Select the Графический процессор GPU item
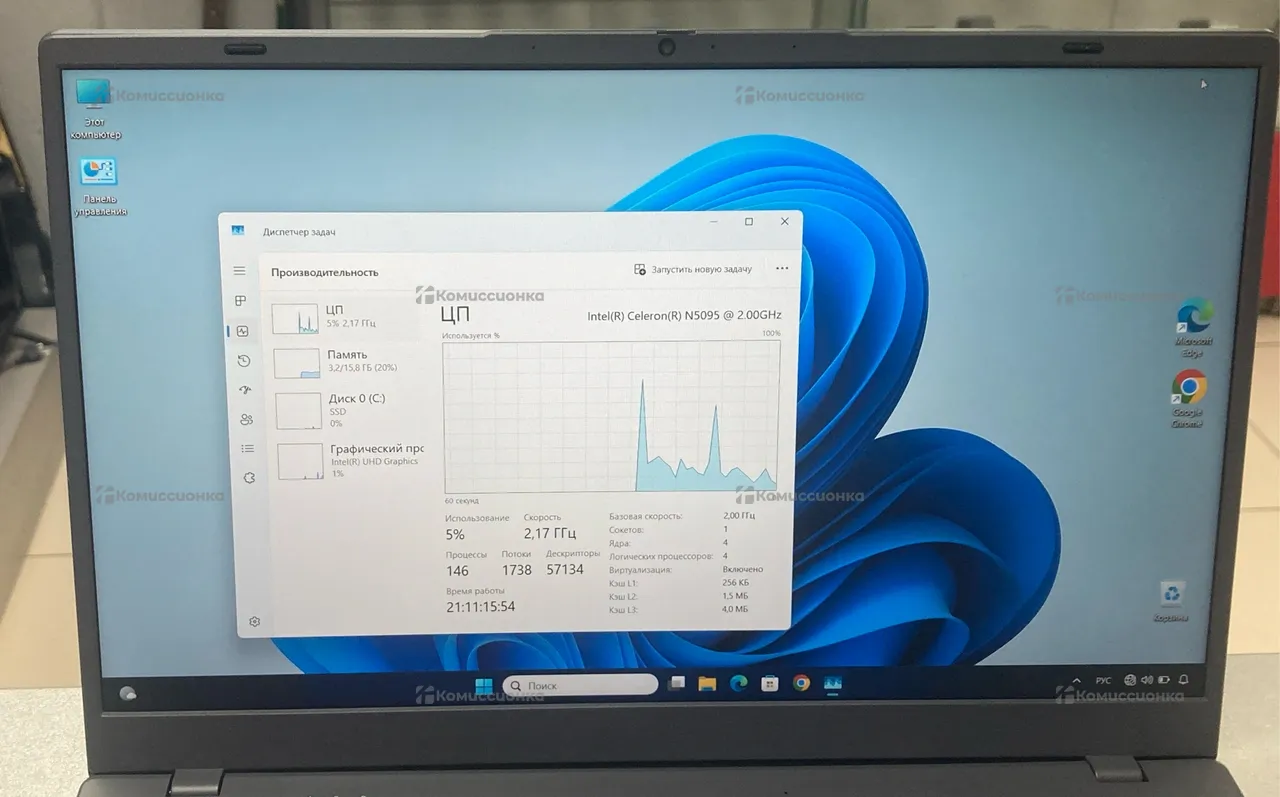 [351, 460]
